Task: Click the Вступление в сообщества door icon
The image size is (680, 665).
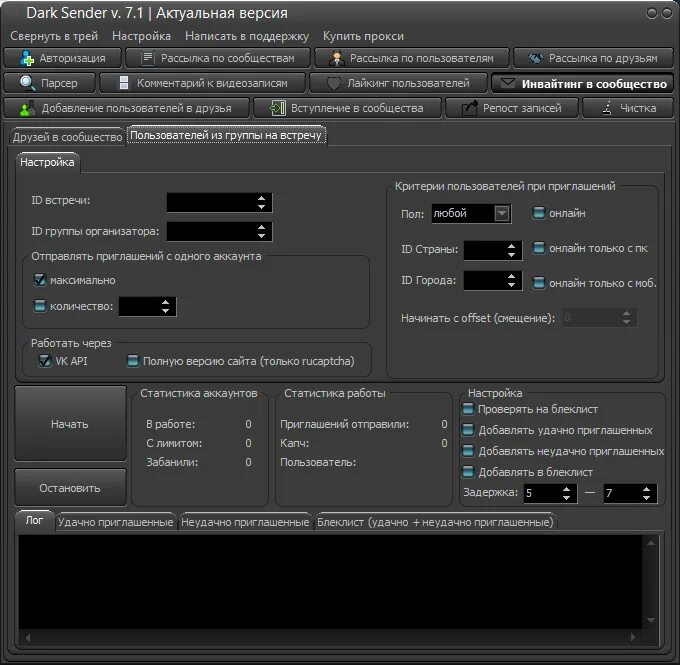Action: tap(278, 108)
